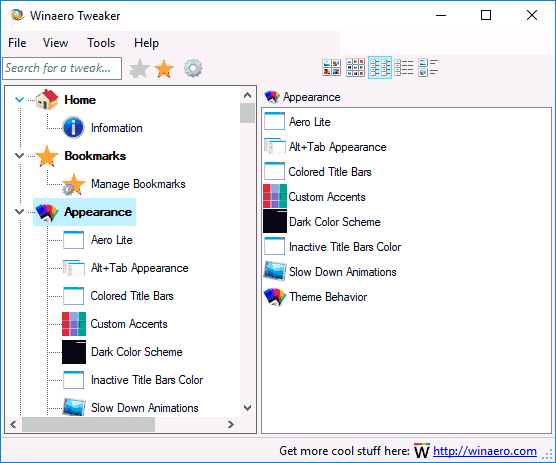Click the horizontal scroll right arrow
556x463 pixels.
pos(231,424)
